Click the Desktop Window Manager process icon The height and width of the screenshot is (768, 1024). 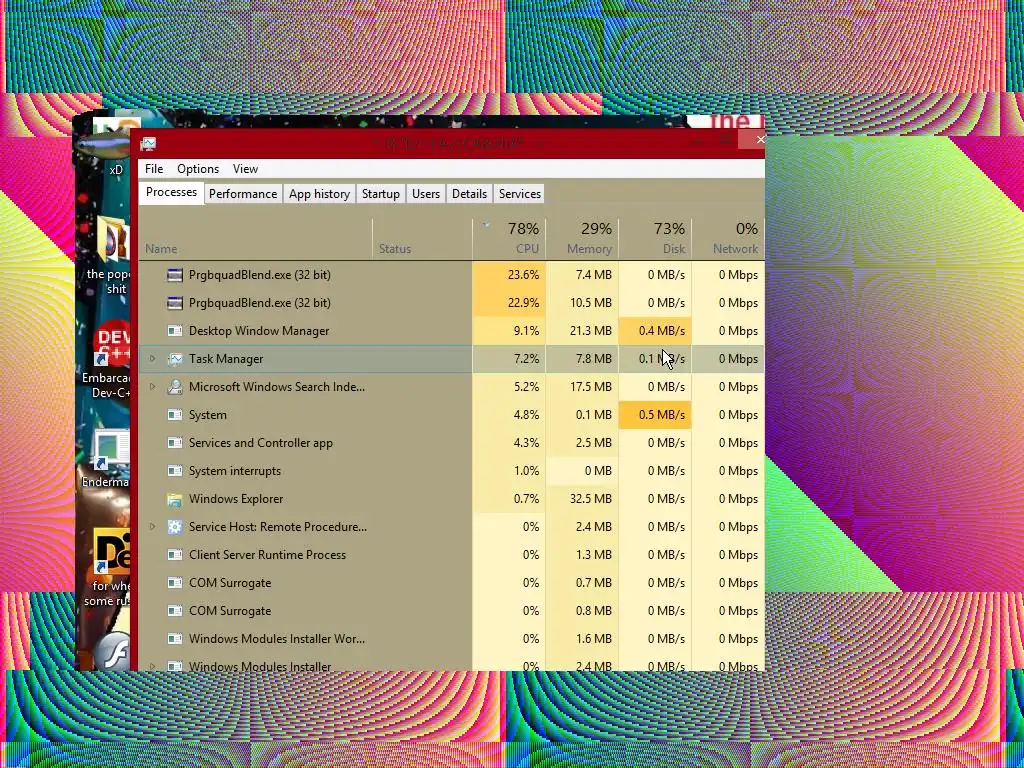174,331
